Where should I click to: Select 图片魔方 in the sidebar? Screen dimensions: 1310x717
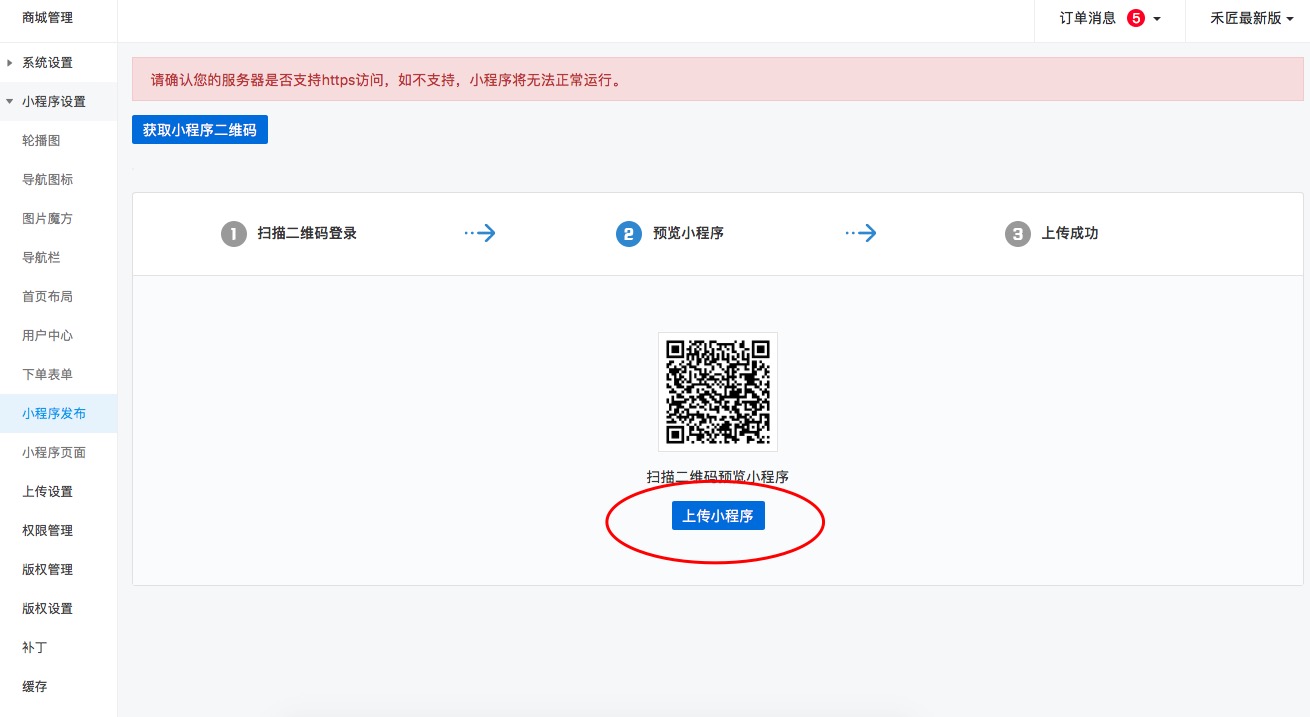pyautogui.click(x=47, y=219)
